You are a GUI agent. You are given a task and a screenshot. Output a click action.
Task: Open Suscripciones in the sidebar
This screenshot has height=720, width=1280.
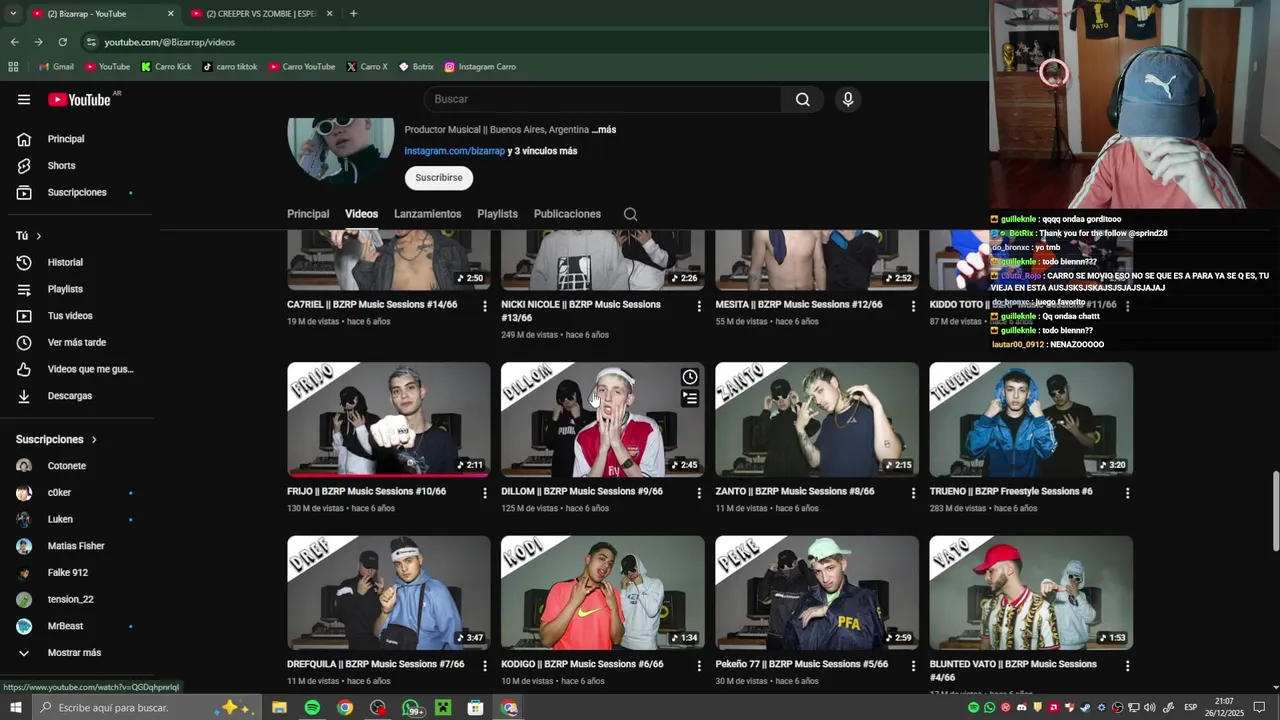76,192
